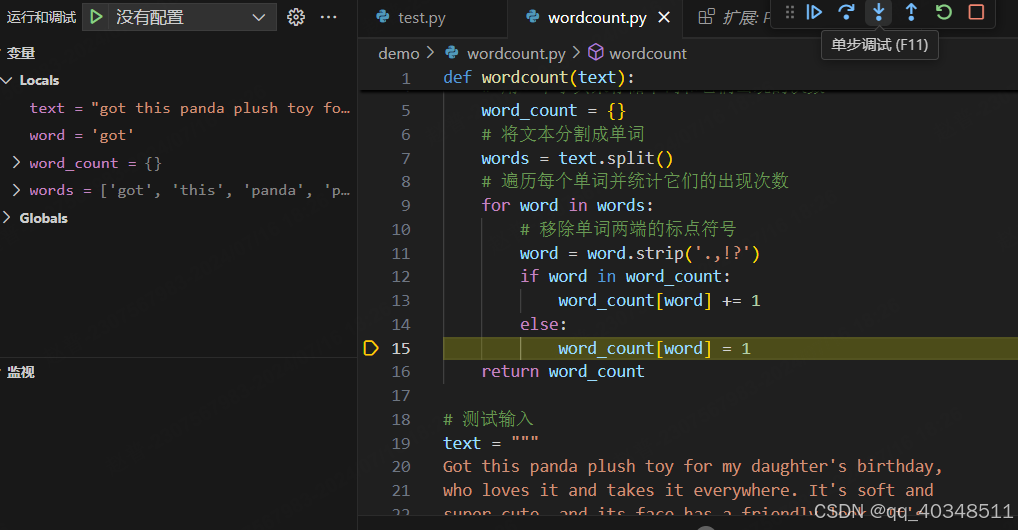Viewport: 1018px width, 530px height.
Task: Click in highlighted line word_count[word] = 1
Action: (x=654, y=348)
